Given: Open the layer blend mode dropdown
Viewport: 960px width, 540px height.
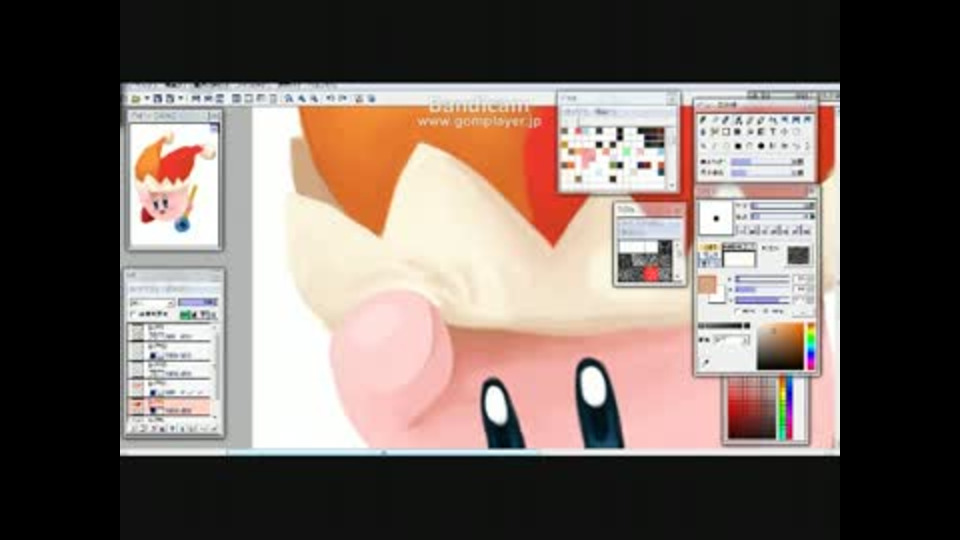Looking at the screenshot, I should (152, 302).
